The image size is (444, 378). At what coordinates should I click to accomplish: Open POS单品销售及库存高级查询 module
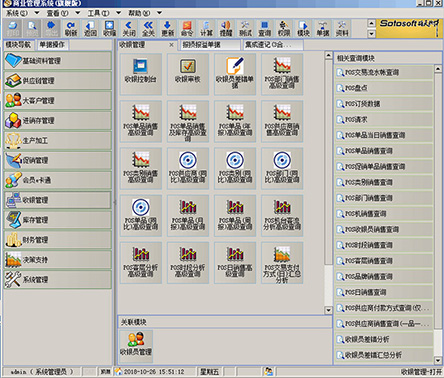pos(188,122)
